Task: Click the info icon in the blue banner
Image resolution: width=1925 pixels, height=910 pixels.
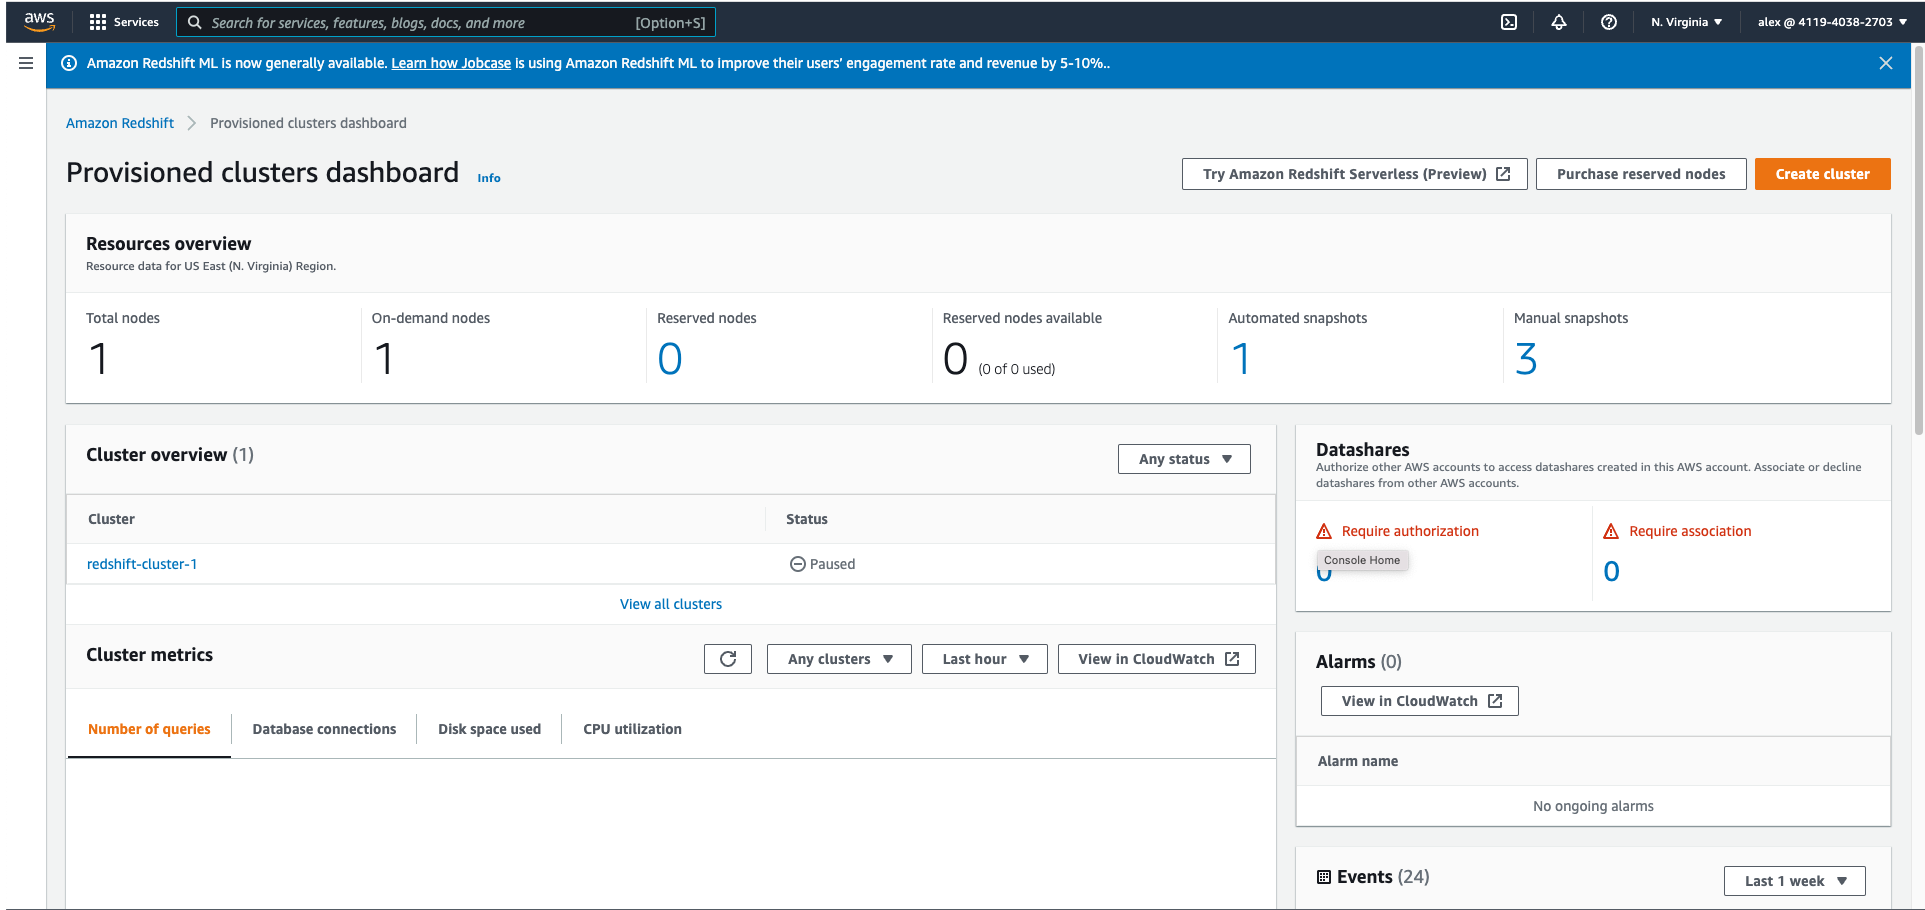Action: (69, 63)
